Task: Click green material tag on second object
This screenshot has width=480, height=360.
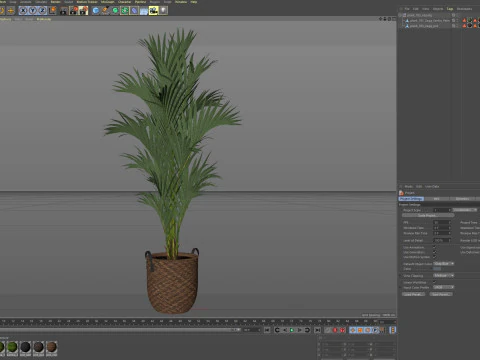Action: (x=470, y=20)
